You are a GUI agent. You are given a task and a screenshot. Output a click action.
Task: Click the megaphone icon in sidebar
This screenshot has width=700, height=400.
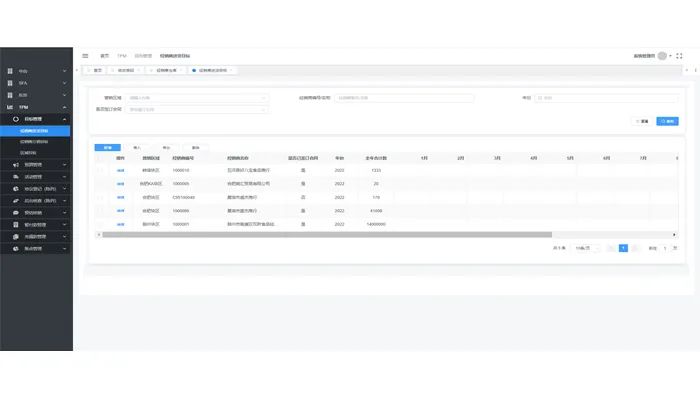coord(16,165)
